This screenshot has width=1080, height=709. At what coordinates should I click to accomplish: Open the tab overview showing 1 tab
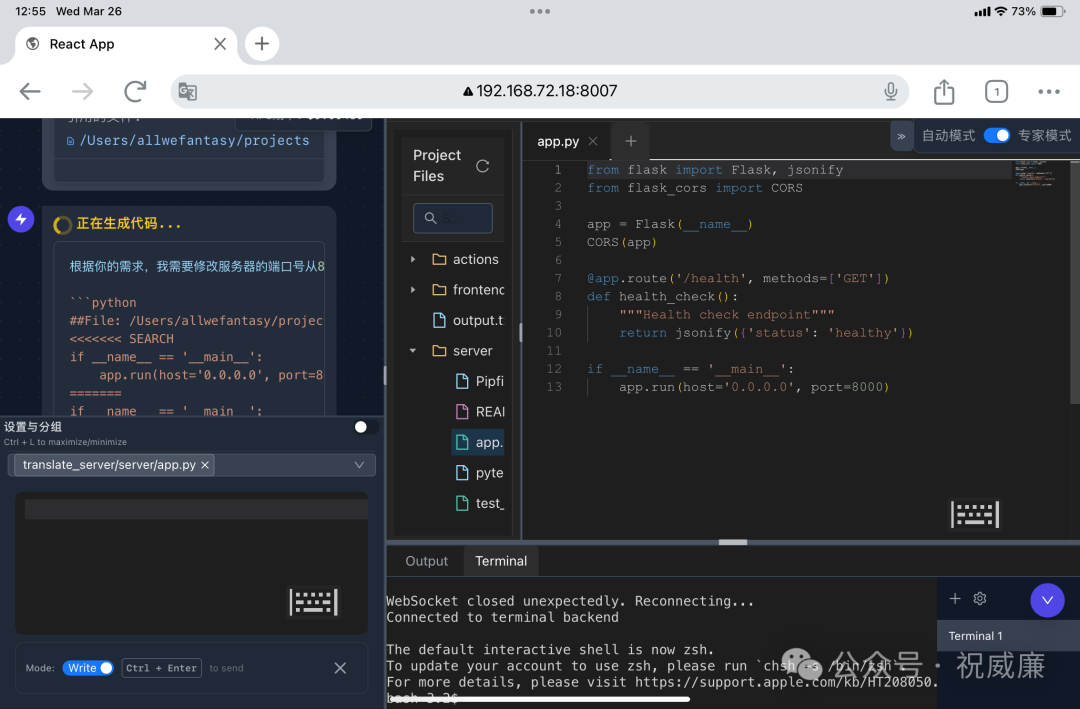click(x=996, y=91)
